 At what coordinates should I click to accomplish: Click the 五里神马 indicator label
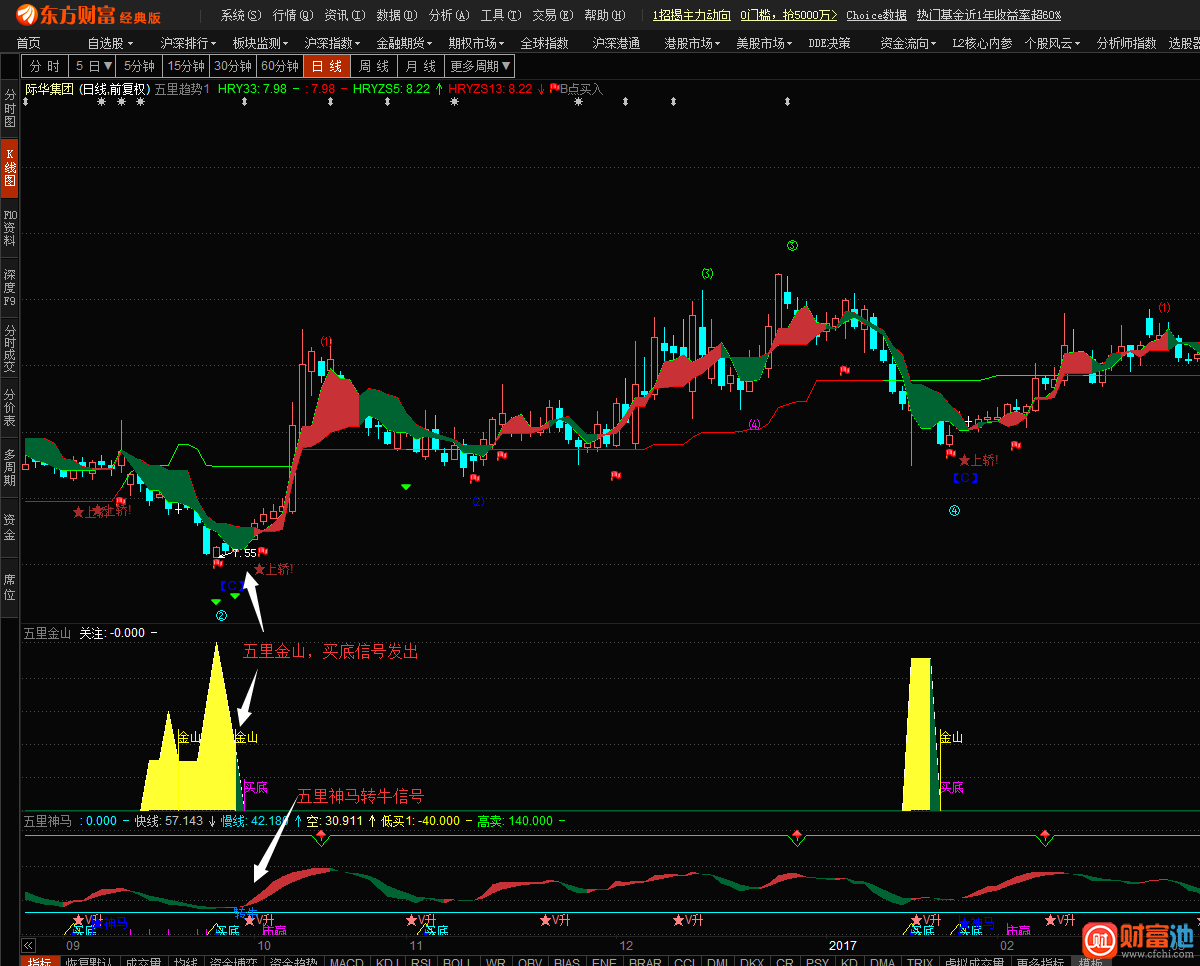47,821
